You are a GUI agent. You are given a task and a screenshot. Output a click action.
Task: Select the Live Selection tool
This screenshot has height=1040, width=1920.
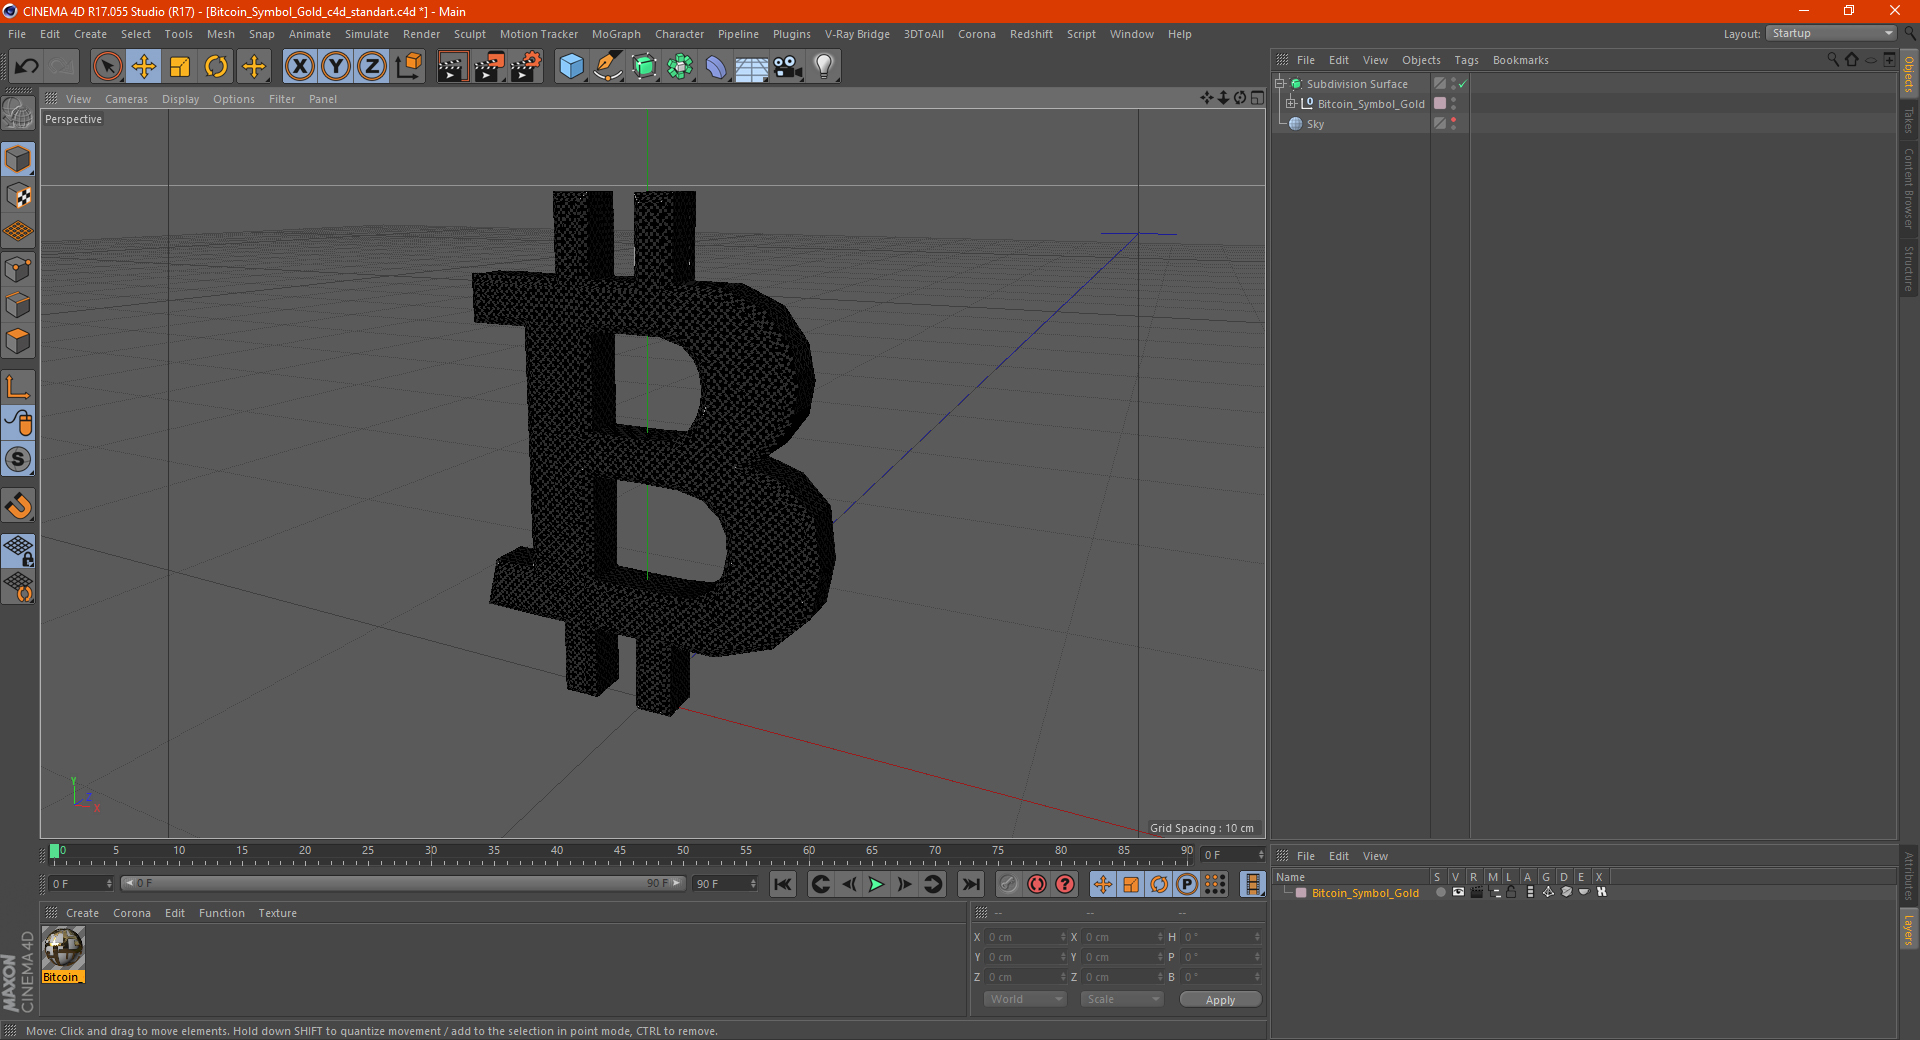point(107,67)
